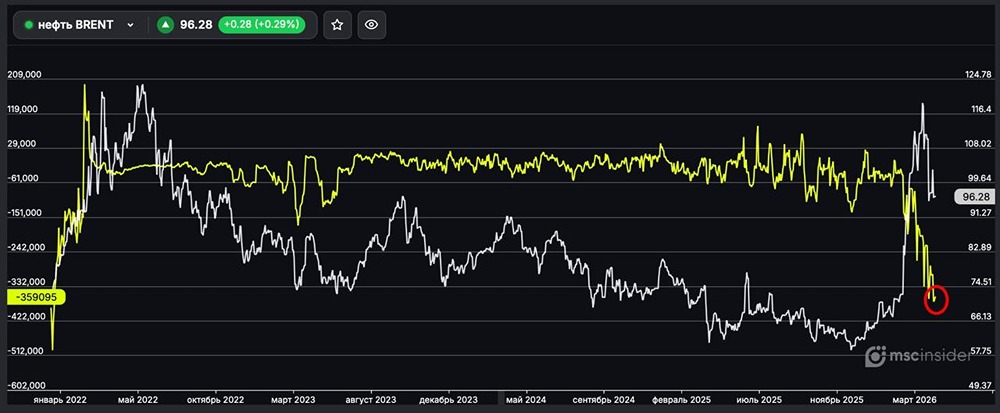Image resolution: width=1000 pixels, height=413 pixels.
Task: Expand the instrument dropdown chevron
Action: pos(130,25)
